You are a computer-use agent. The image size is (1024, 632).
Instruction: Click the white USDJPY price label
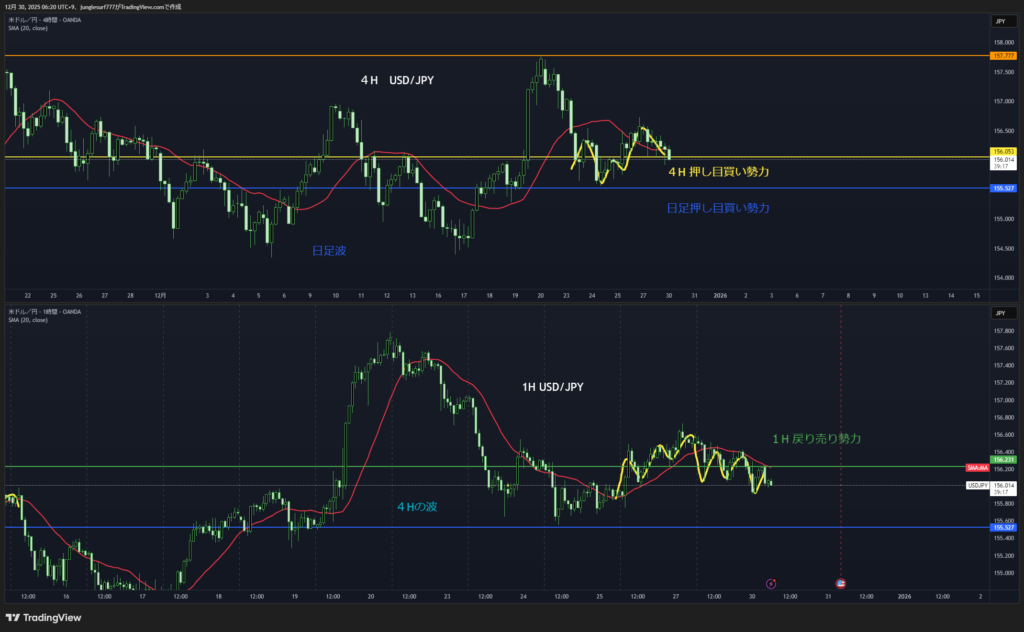[x=977, y=485]
